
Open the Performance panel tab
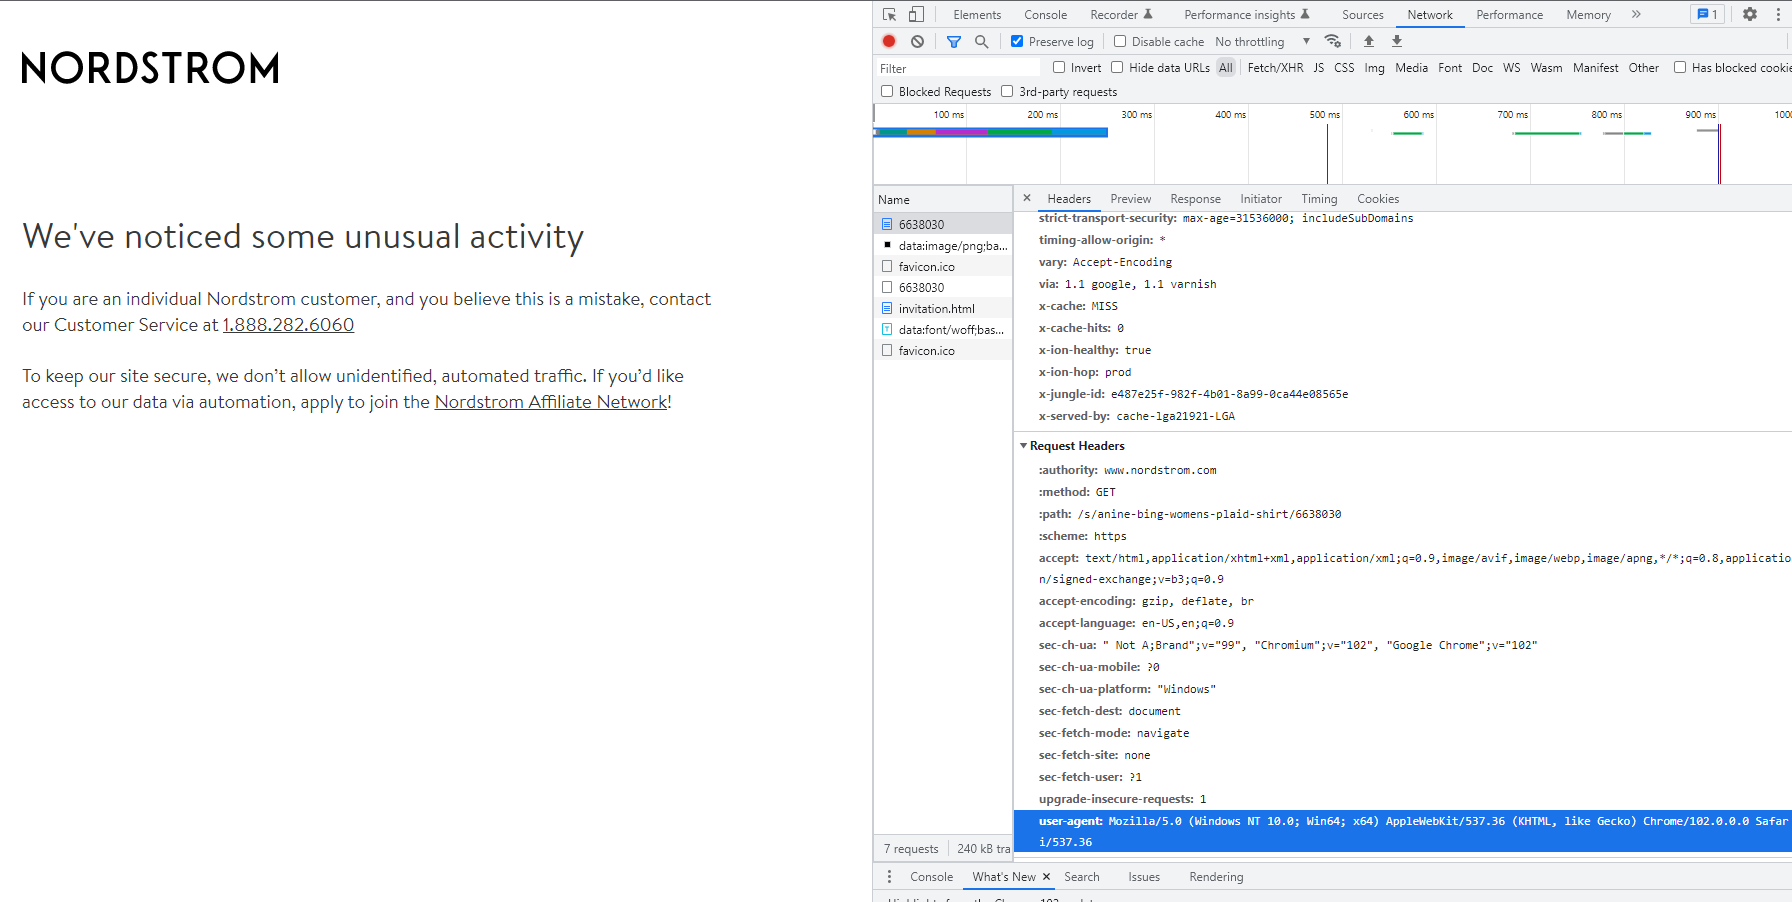pos(1509,14)
